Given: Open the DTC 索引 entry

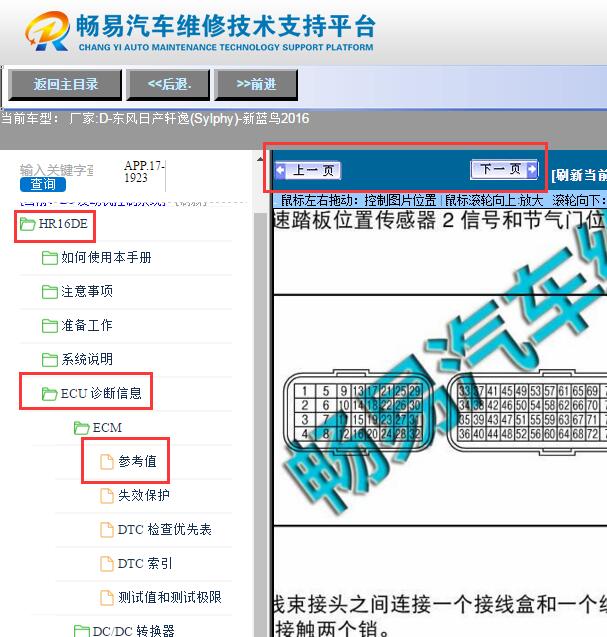Looking at the screenshot, I should 145,563.
